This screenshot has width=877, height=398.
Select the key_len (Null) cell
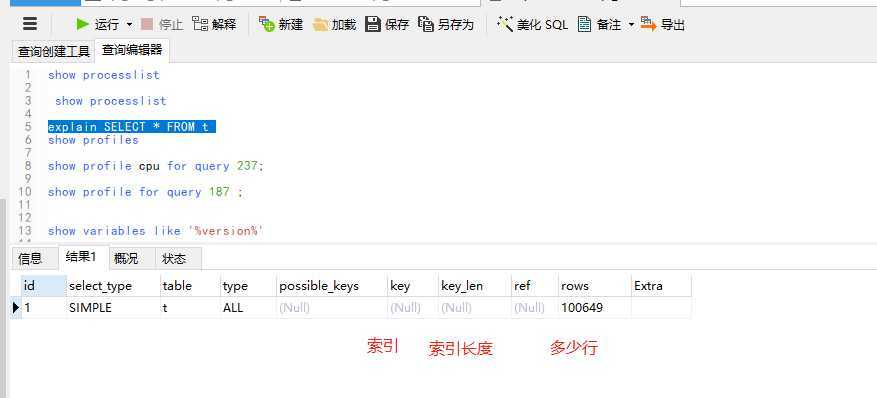475,307
